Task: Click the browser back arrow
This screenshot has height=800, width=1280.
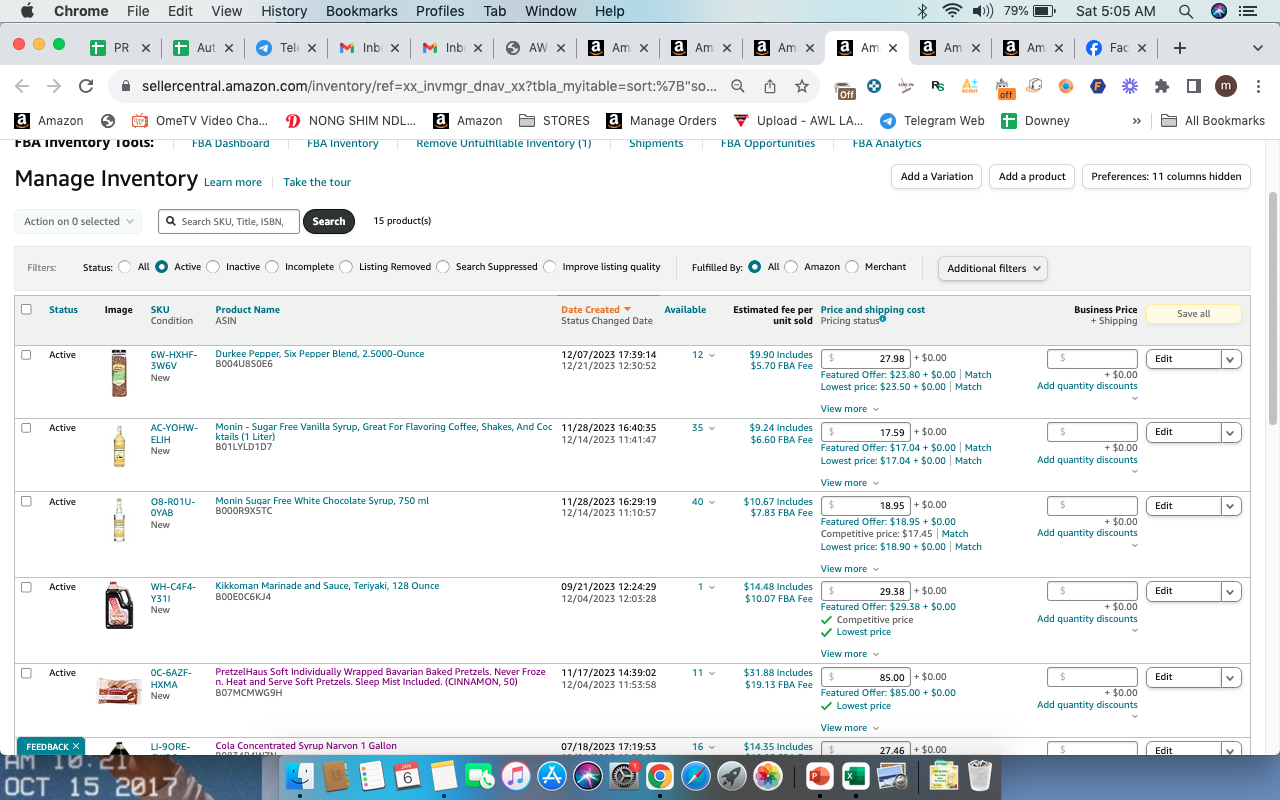Action: tap(22, 86)
